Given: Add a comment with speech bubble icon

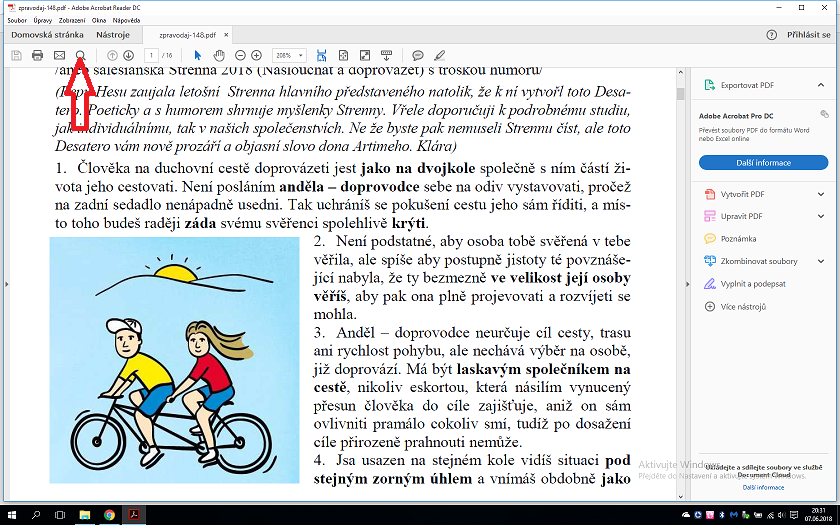Looking at the screenshot, I should [418, 55].
